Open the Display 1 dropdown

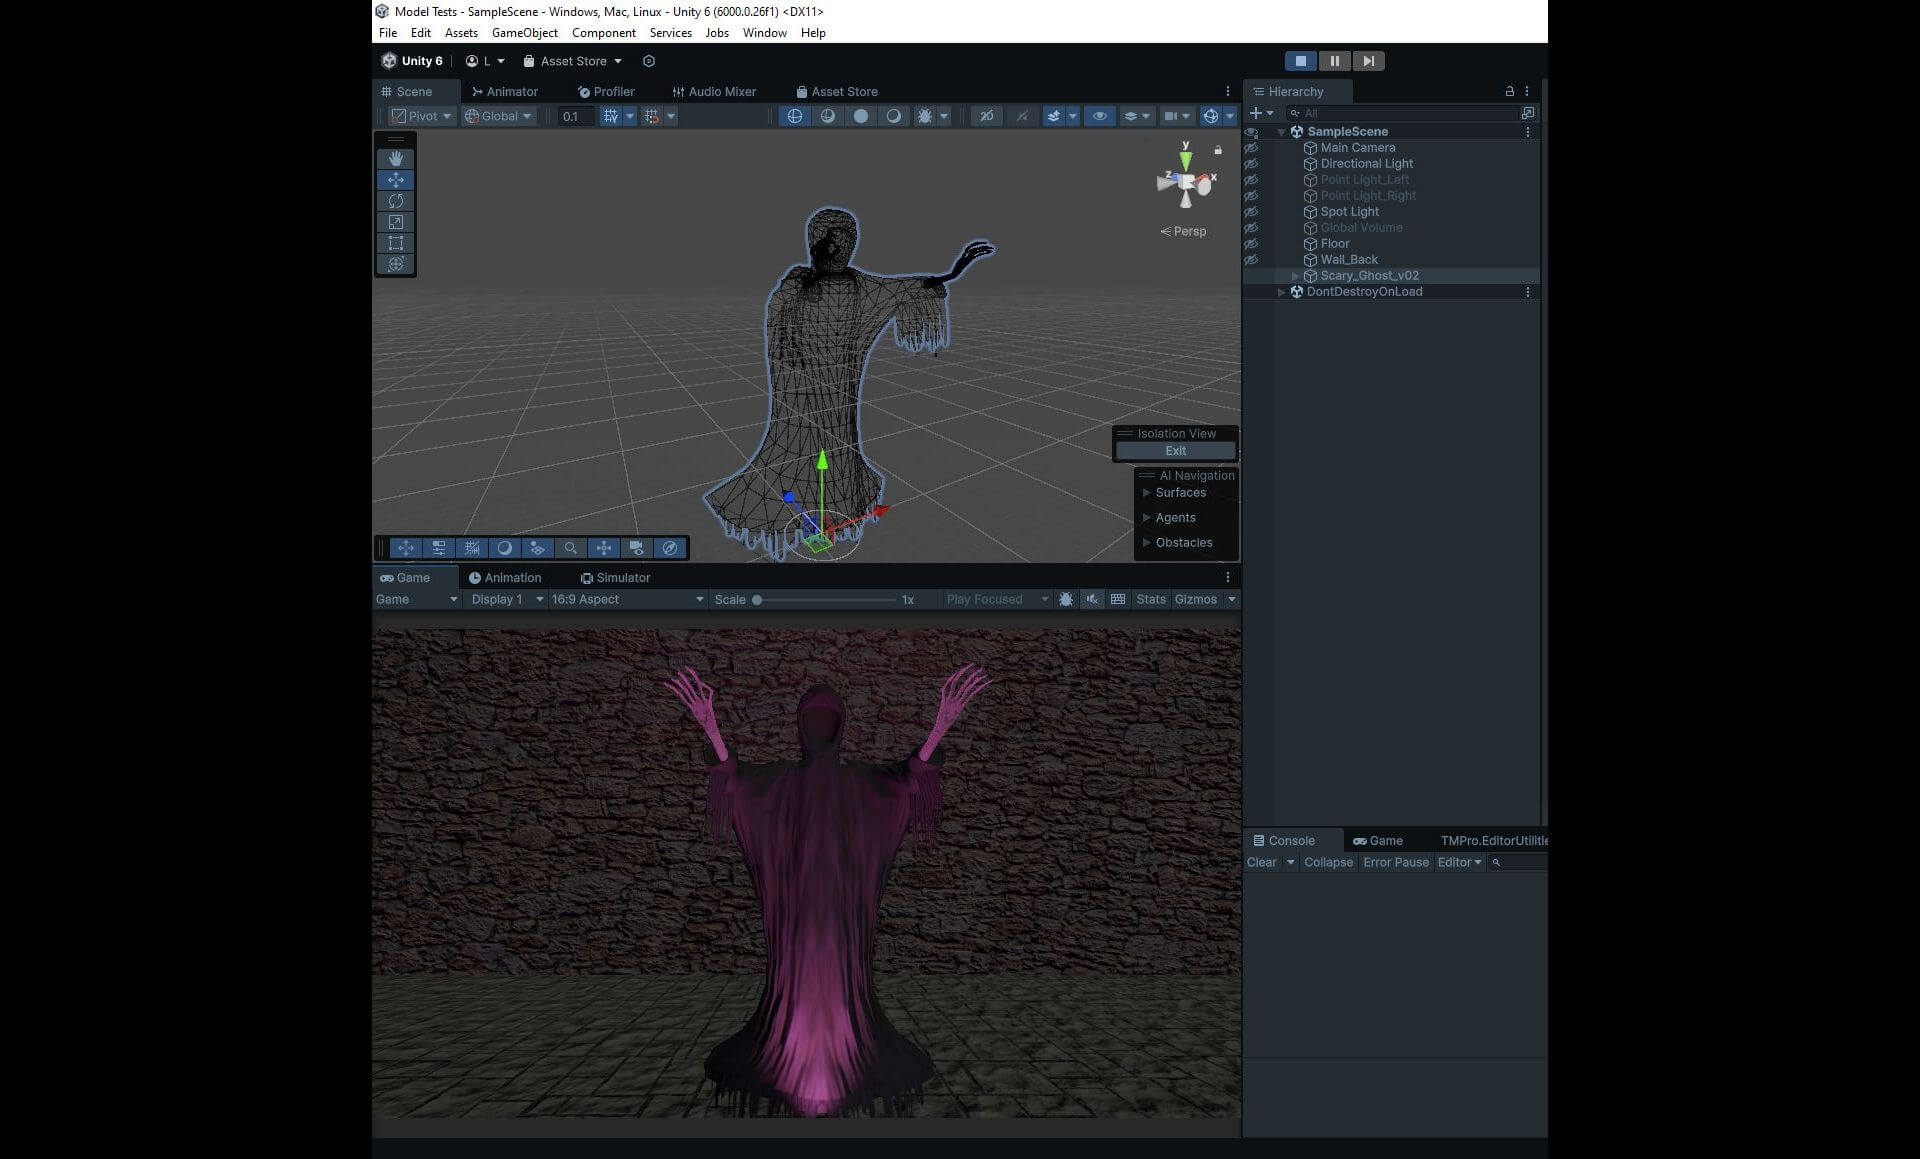coord(507,599)
